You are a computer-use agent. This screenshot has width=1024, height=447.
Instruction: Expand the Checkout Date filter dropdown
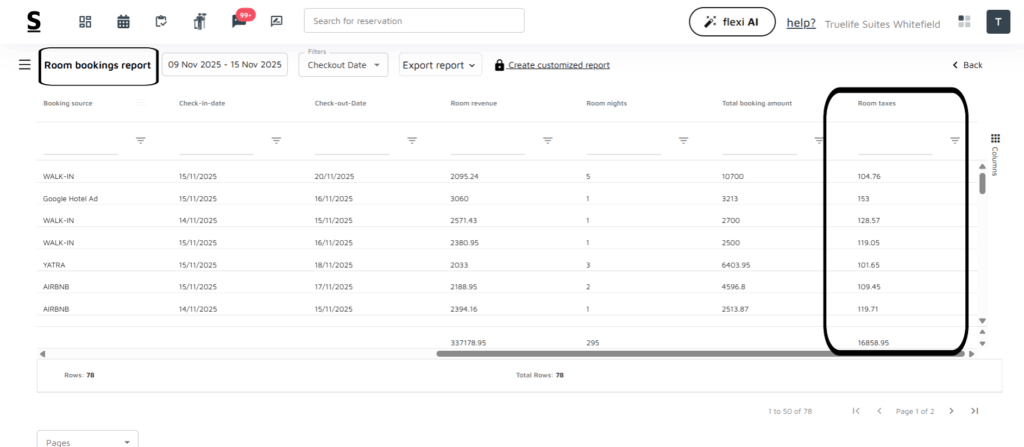pyautogui.click(x=343, y=65)
